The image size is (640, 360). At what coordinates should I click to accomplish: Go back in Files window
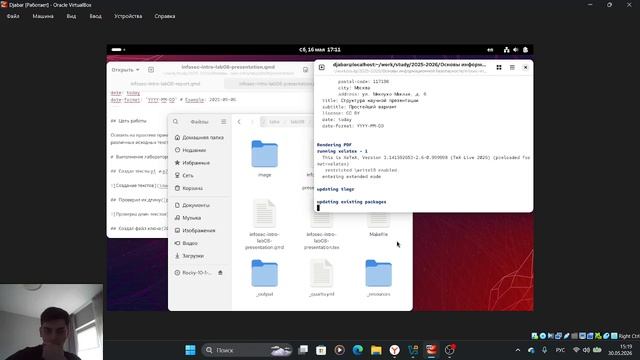239,122
